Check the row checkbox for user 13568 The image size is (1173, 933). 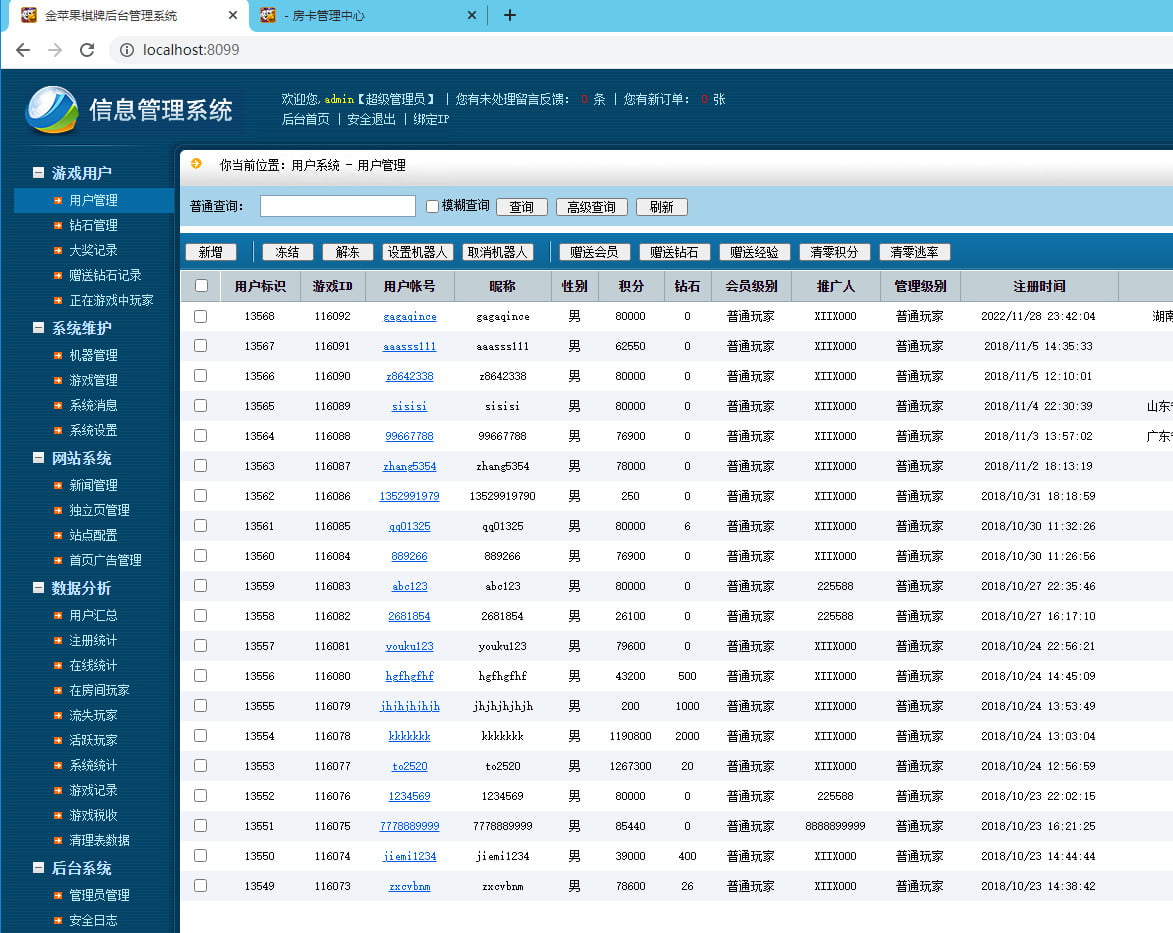point(201,316)
